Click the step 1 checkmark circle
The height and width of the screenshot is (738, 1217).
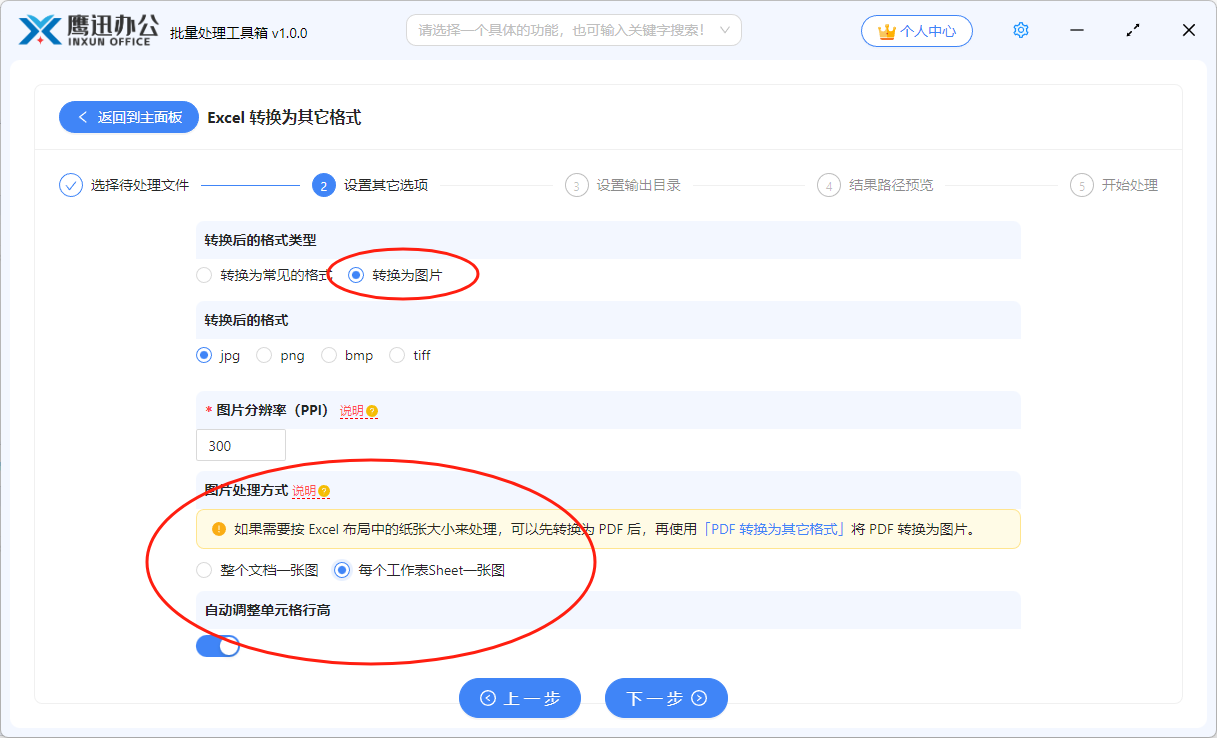[71, 185]
